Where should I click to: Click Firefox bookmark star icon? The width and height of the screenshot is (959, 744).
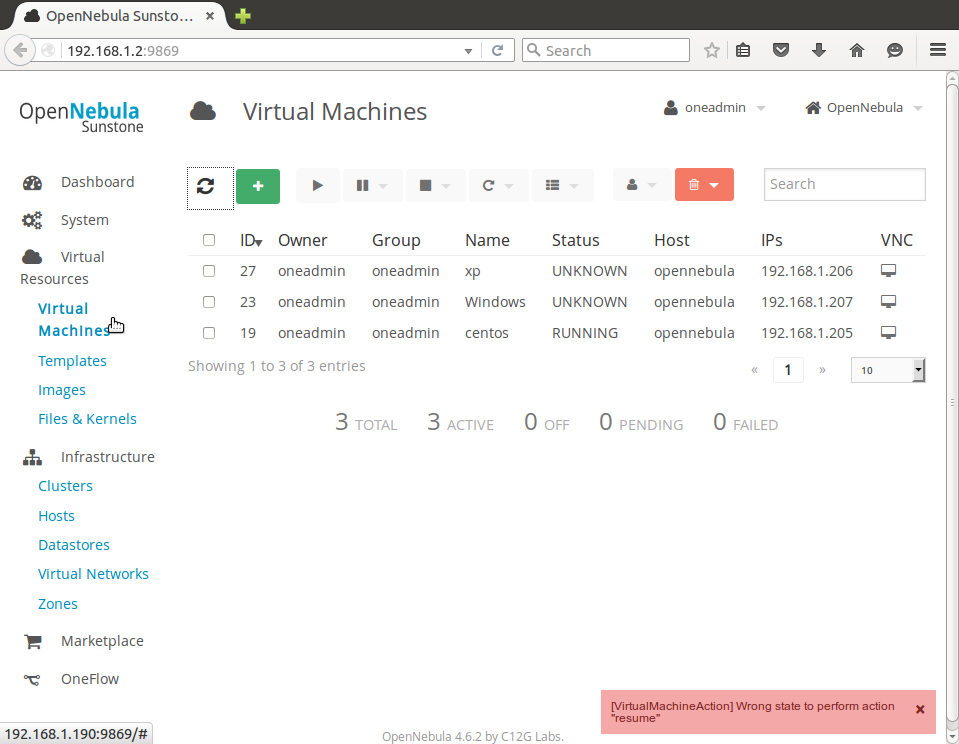coord(712,50)
